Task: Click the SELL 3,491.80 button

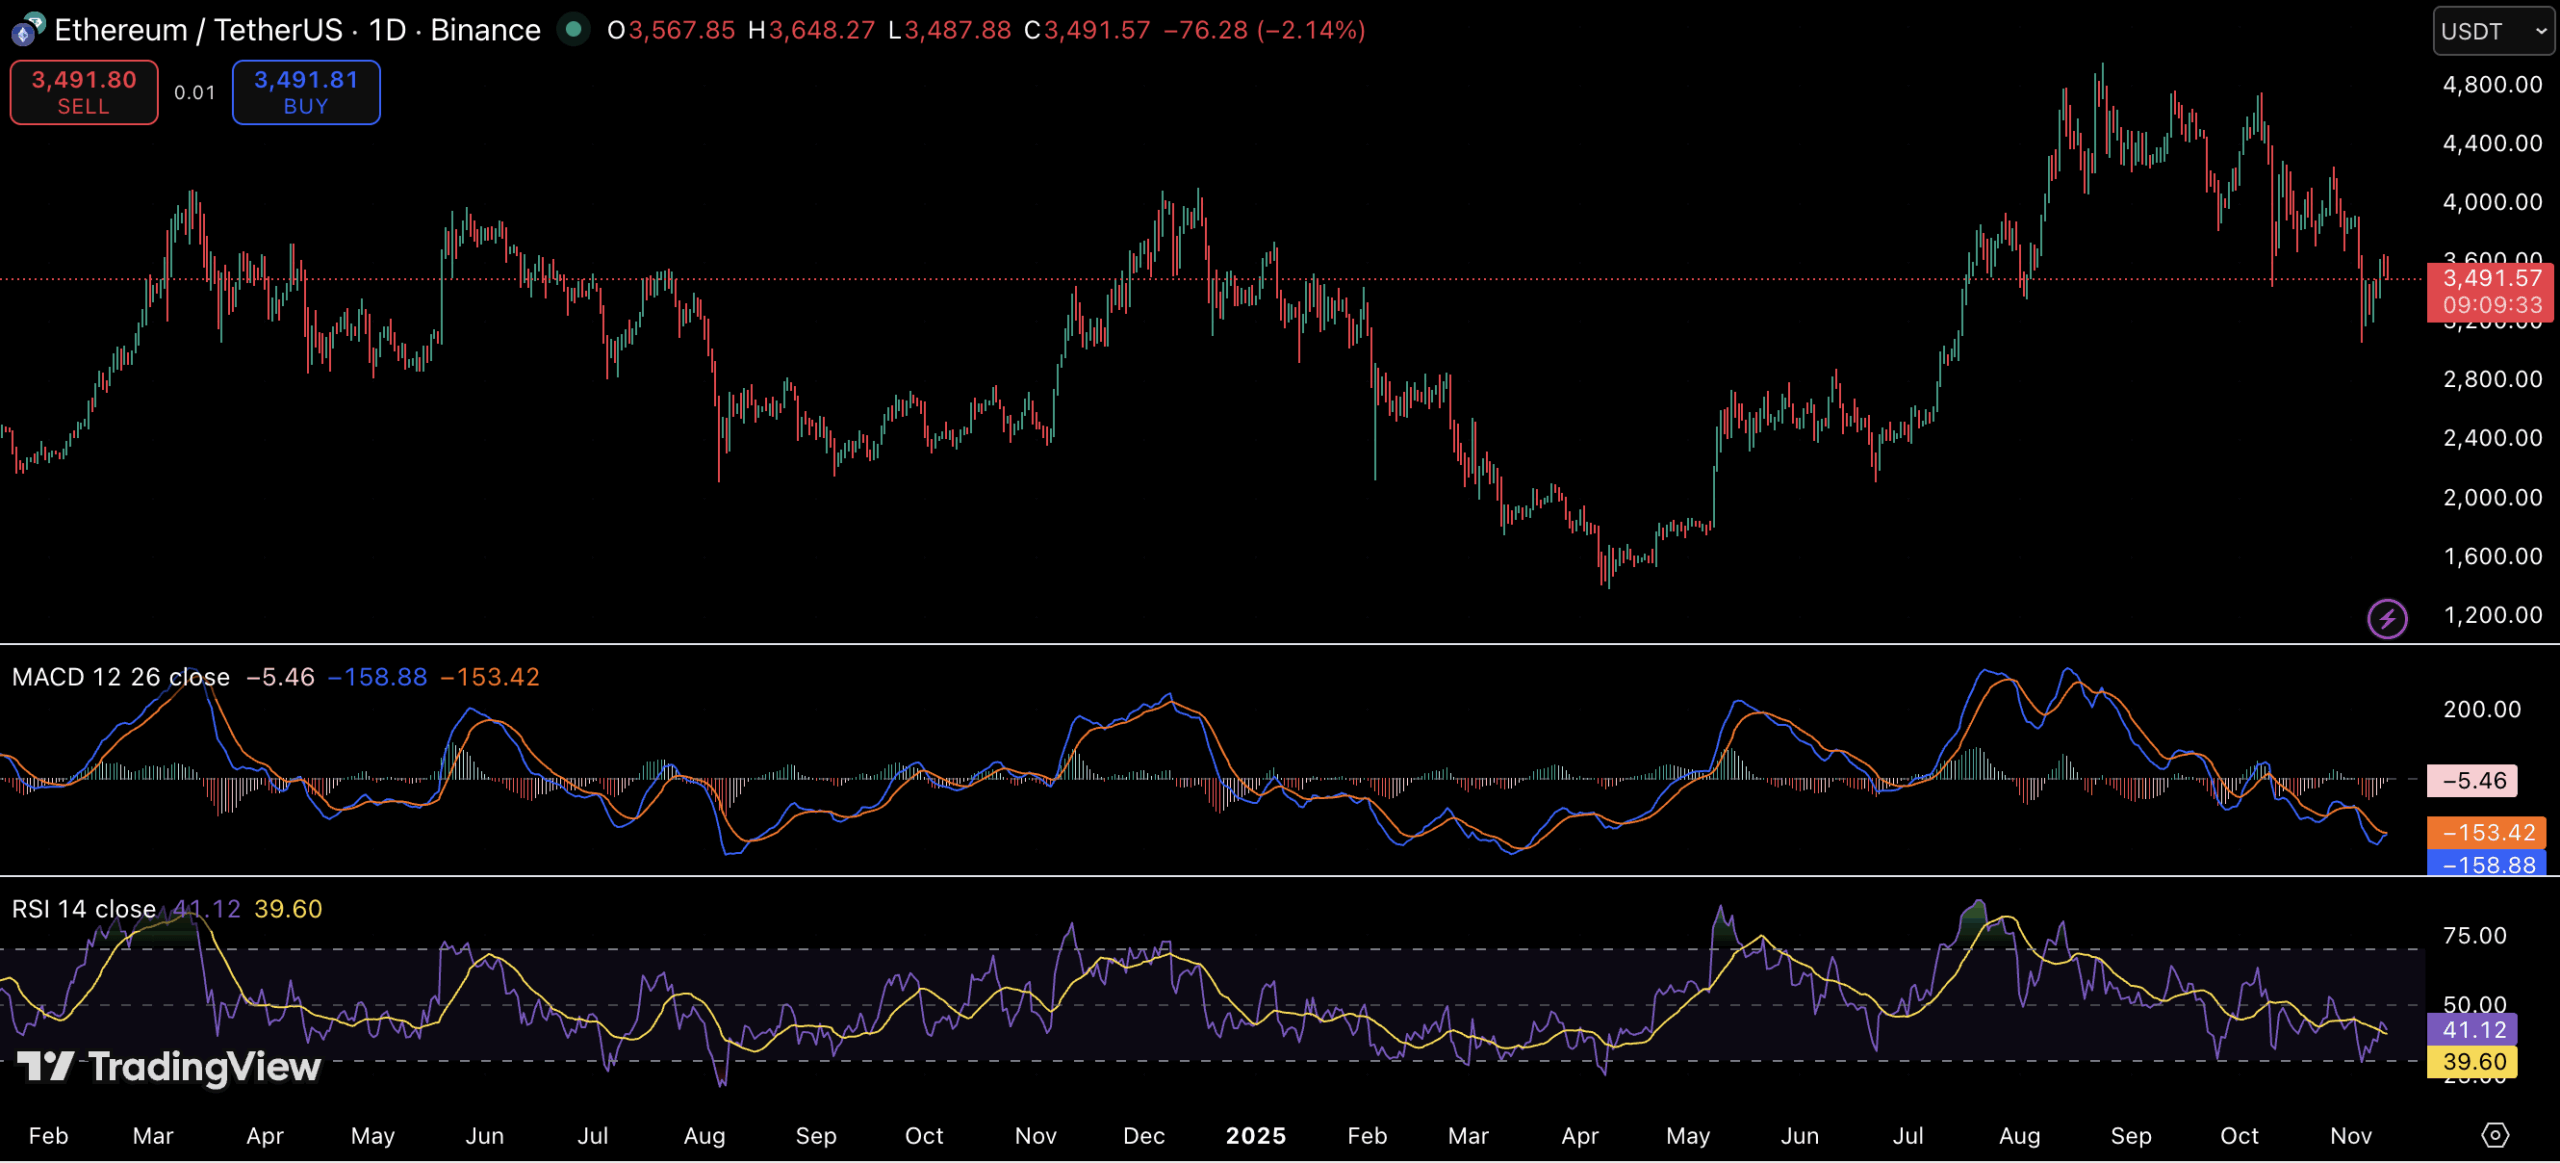Action: click(x=84, y=92)
